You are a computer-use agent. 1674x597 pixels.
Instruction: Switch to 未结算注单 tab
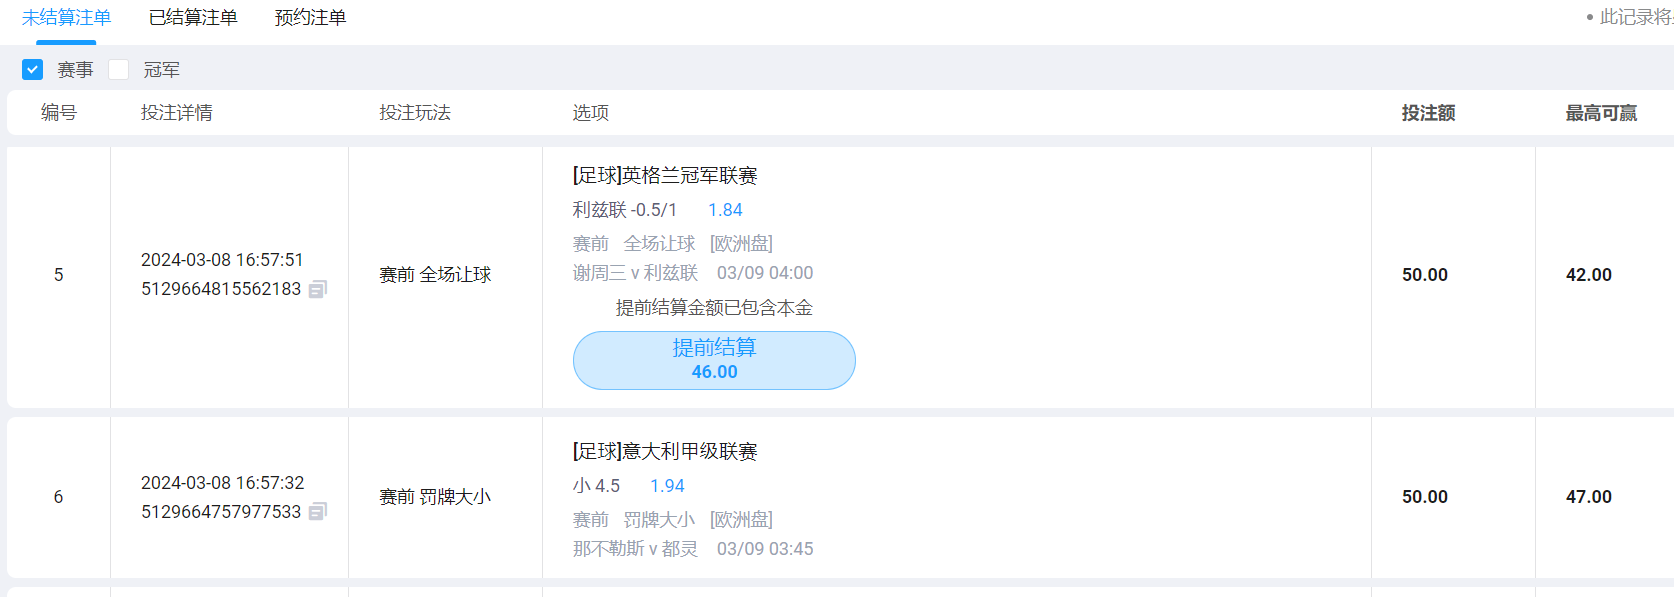(66, 18)
